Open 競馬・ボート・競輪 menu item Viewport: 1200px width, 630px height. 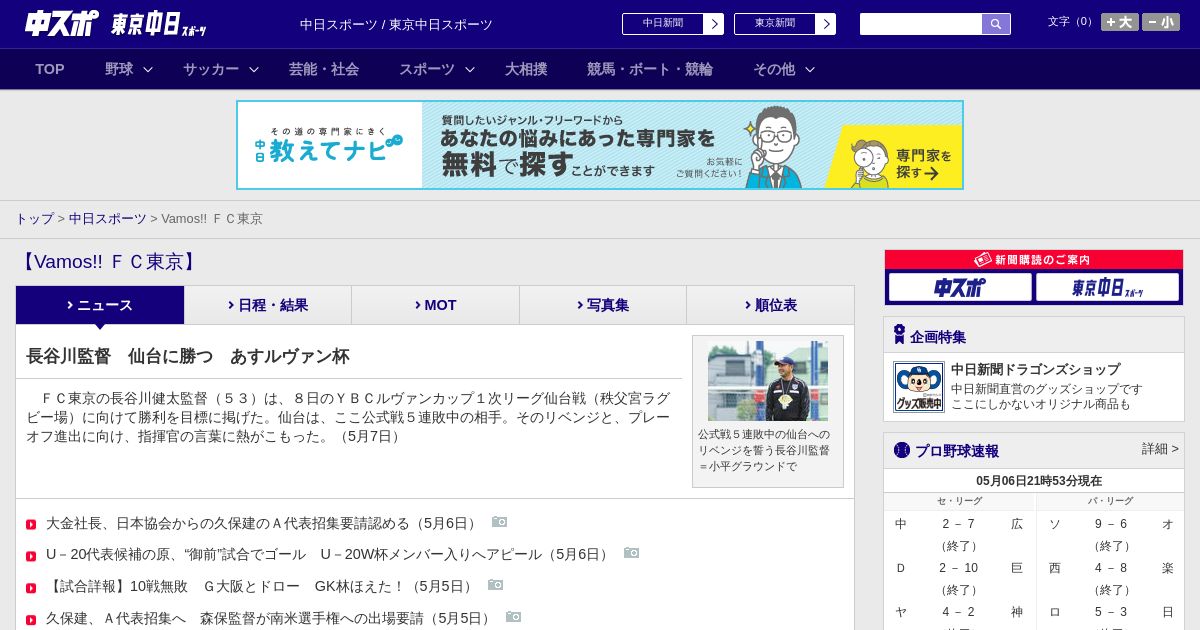tap(650, 69)
